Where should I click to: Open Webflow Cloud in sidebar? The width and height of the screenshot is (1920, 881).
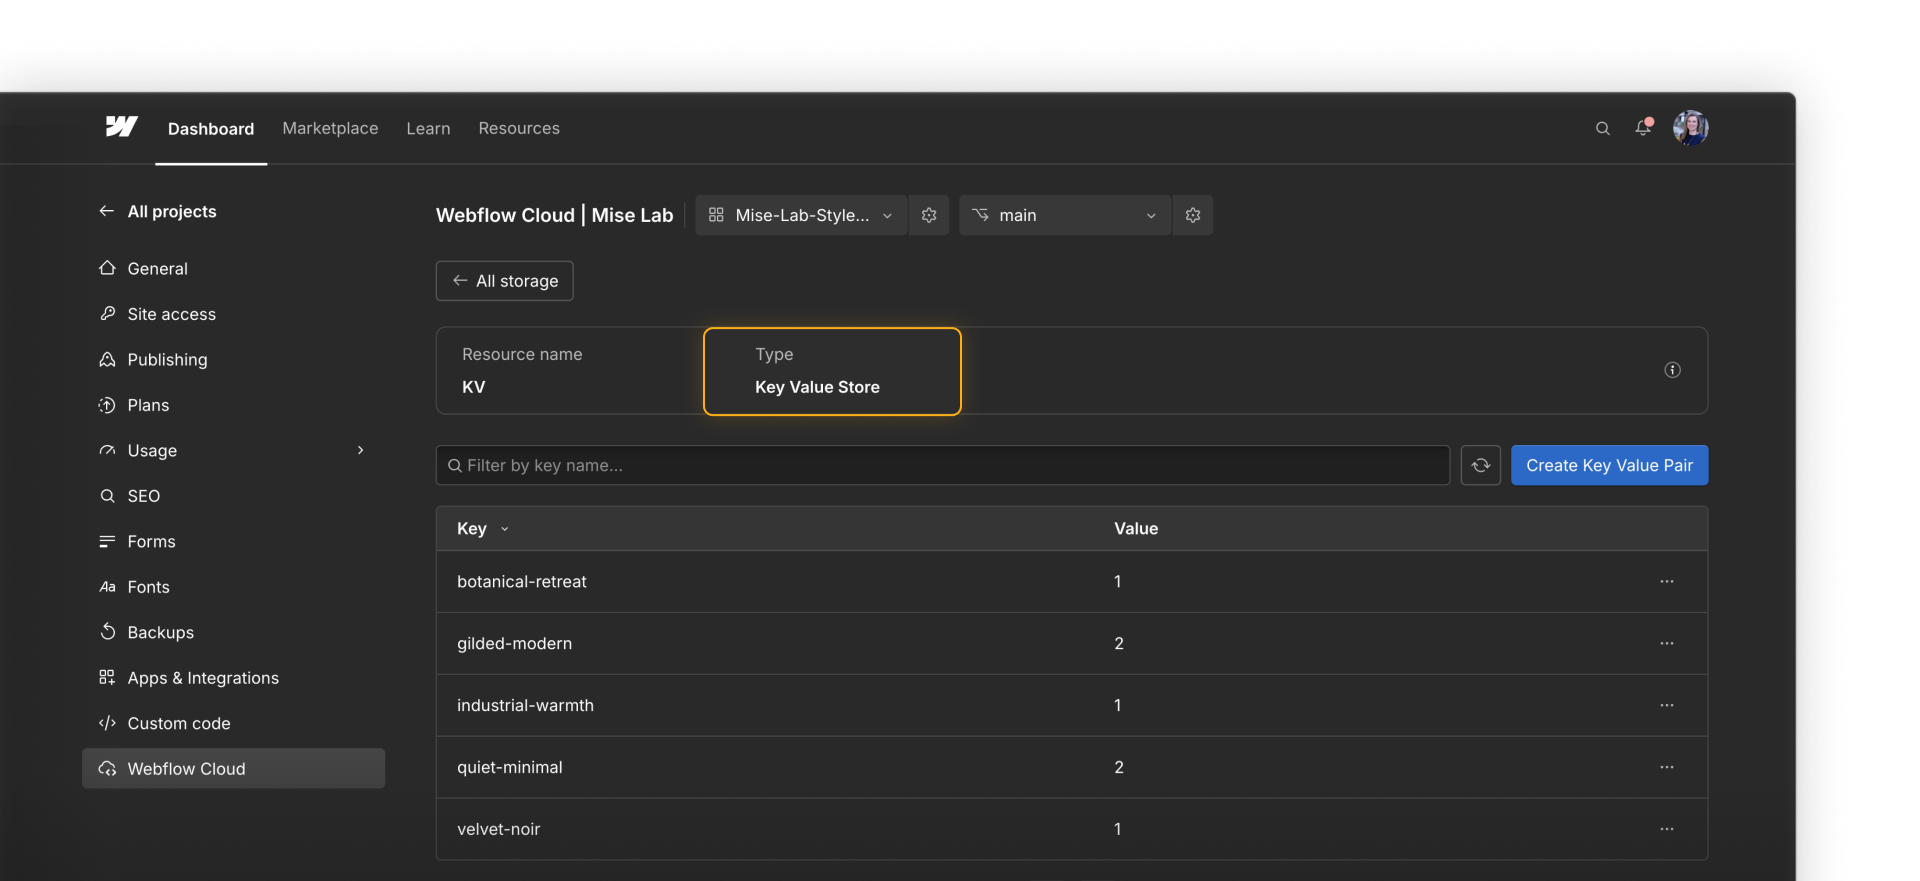tap(233, 768)
